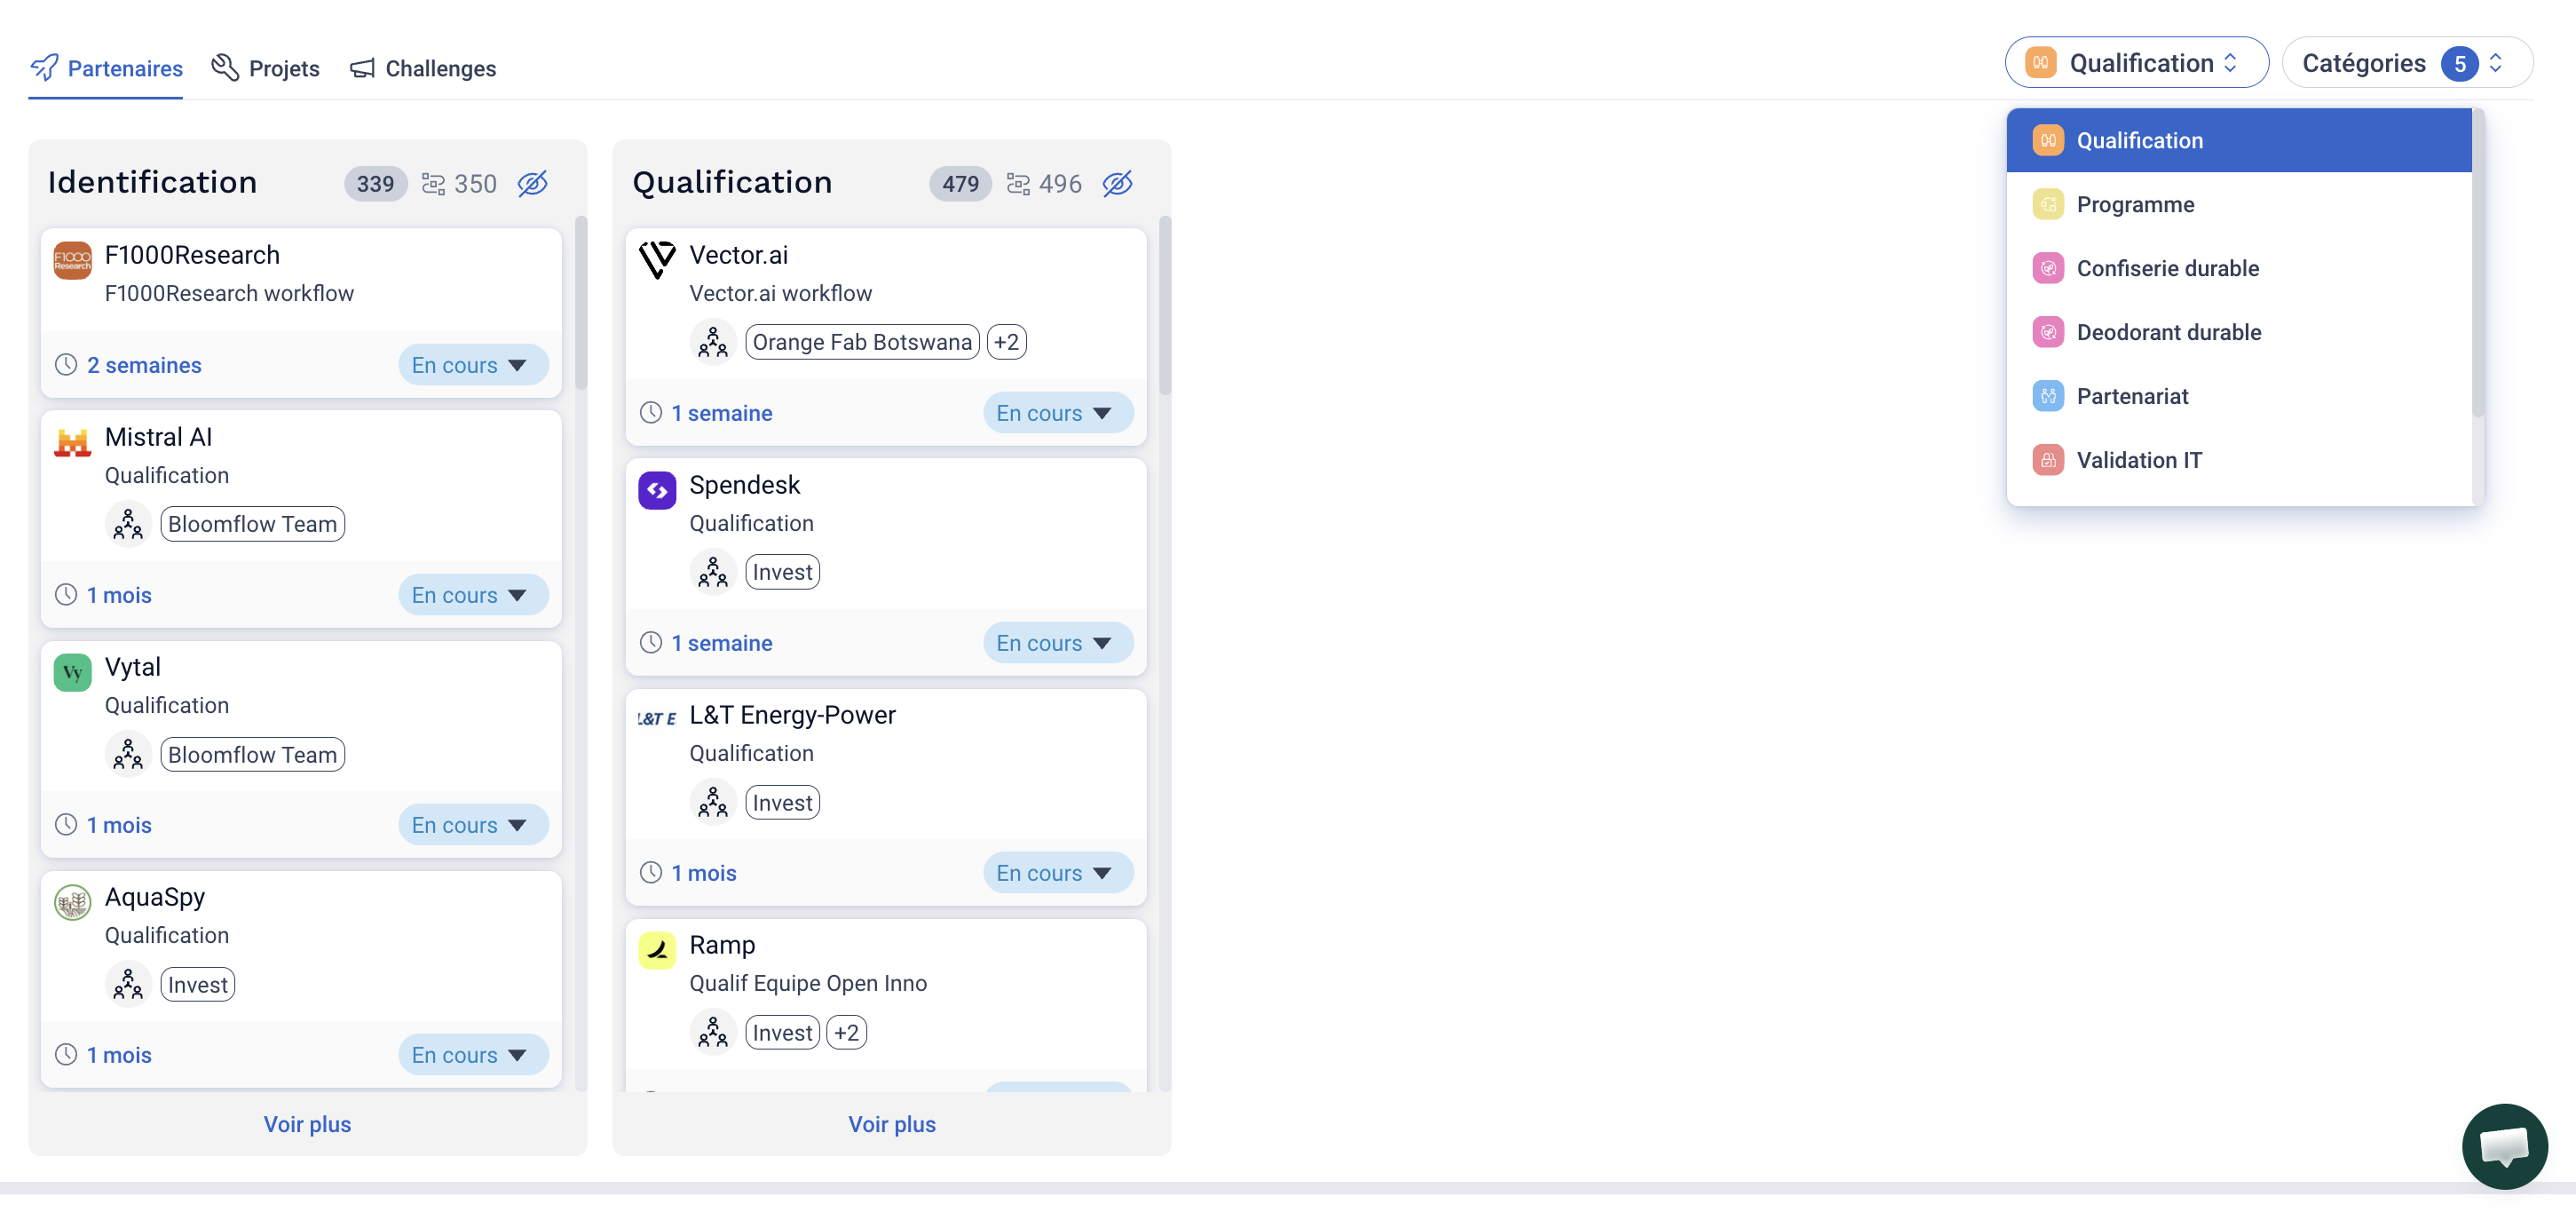Open the Catégories filter dropdown

pos(2407,63)
